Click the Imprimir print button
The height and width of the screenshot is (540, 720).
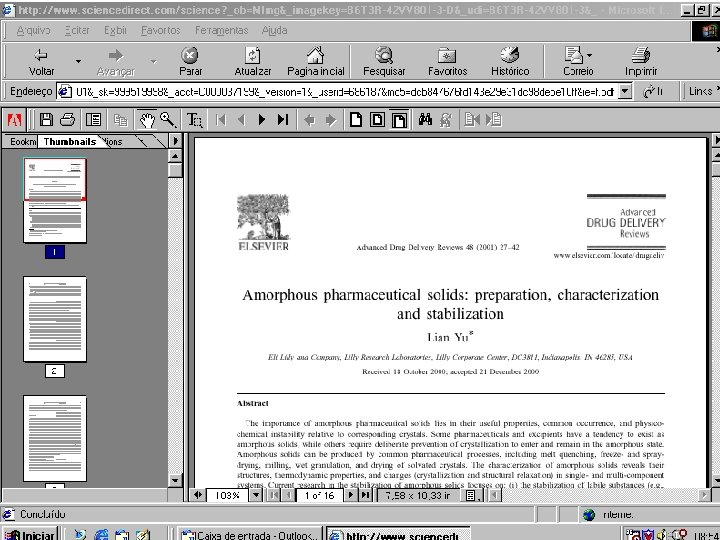pyautogui.click(x=641, y=62)
